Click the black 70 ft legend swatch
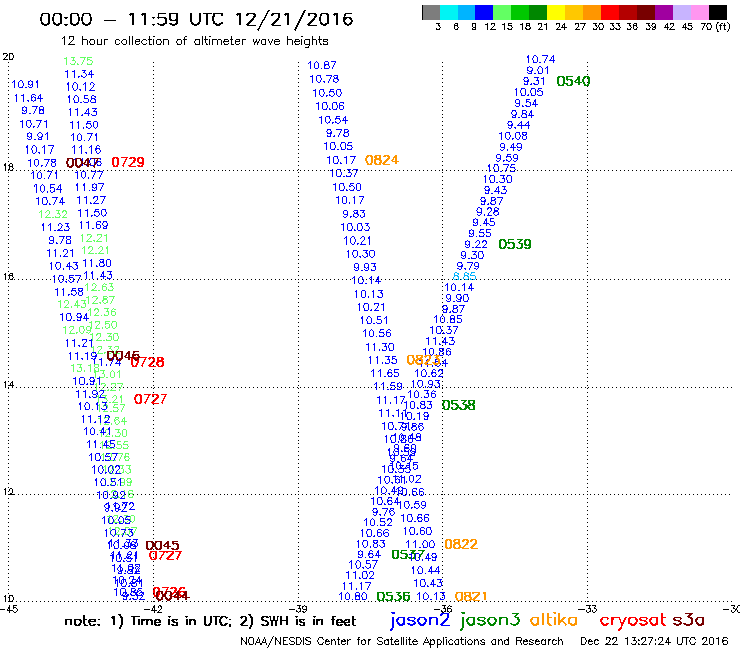This screenshot has width=740, height=650. [718, 12]
